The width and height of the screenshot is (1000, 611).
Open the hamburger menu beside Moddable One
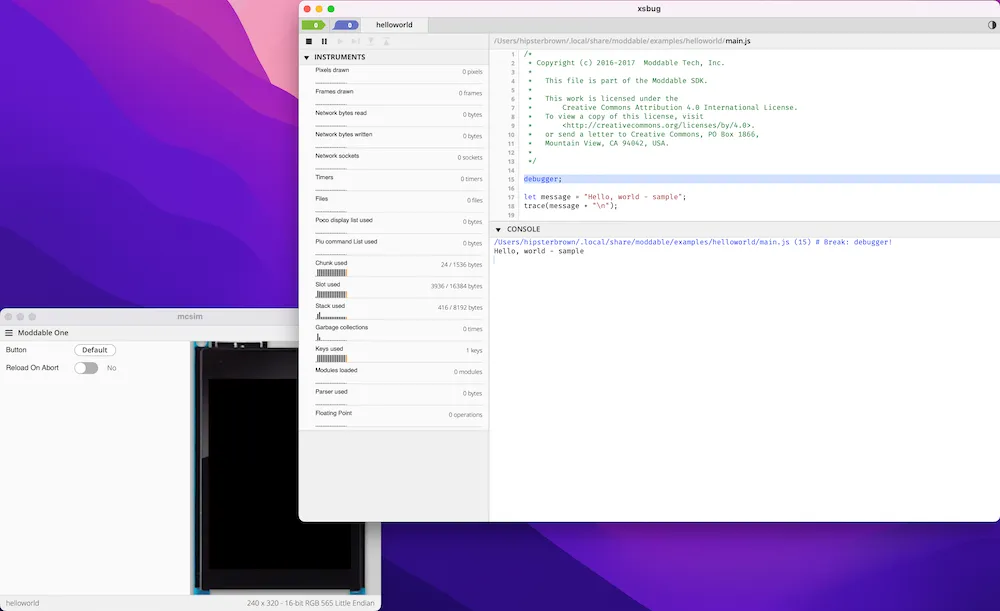coord(7,332)
